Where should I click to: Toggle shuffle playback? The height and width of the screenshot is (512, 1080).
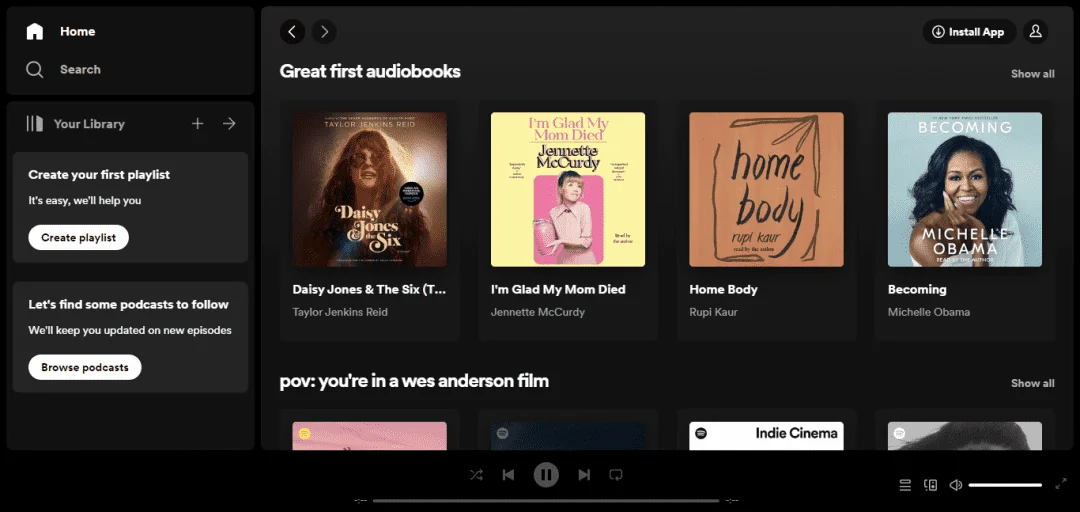click(x=476, y=475)
